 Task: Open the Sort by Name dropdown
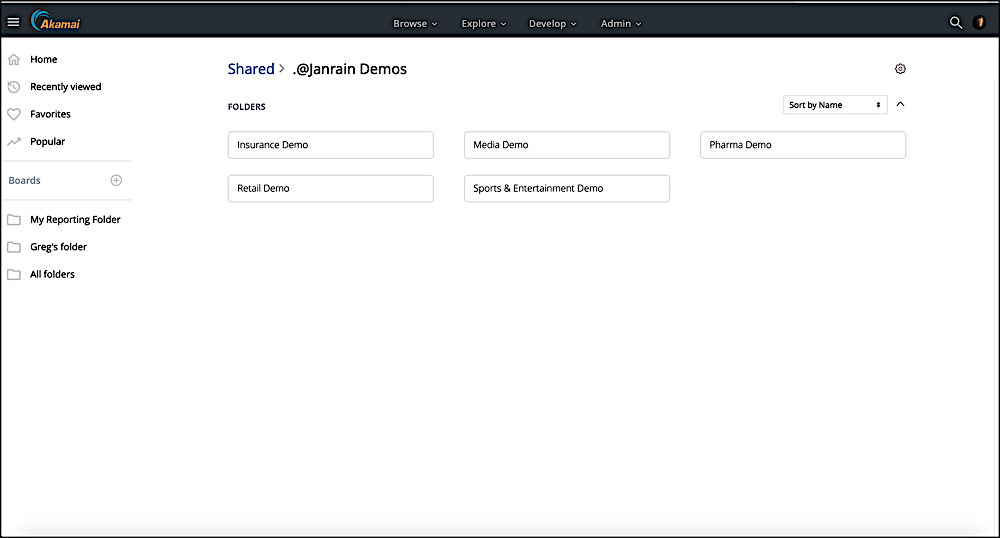[x=835, y=105]
